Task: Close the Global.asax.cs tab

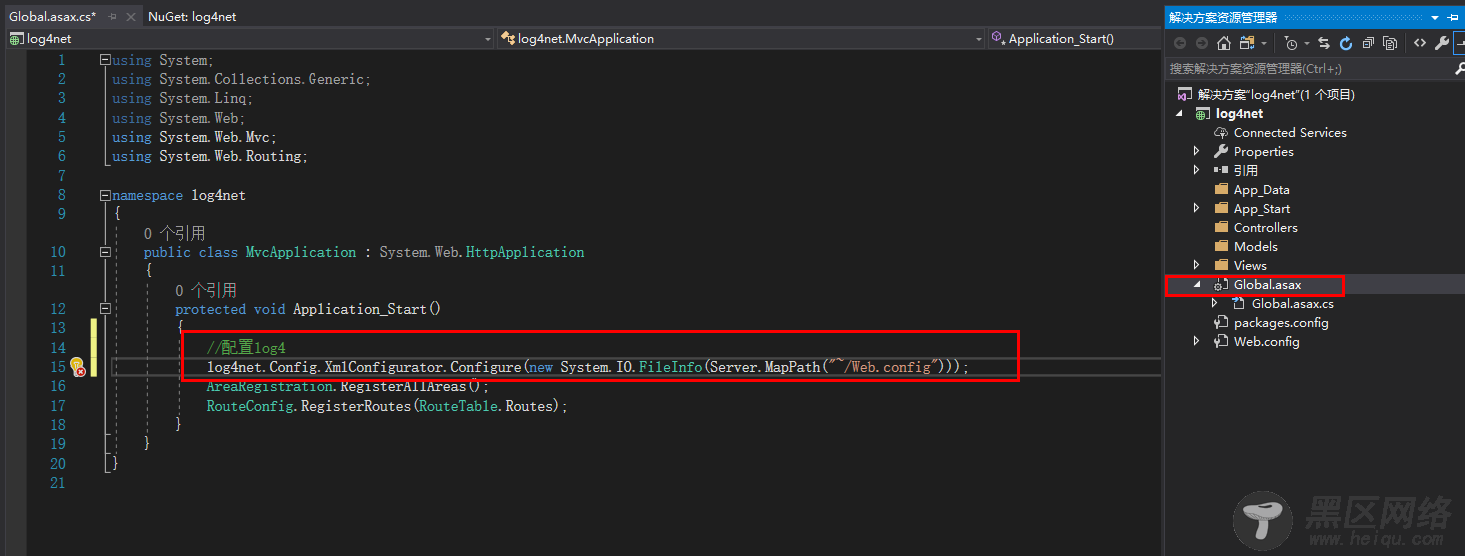Action: (x=130, y=17)
